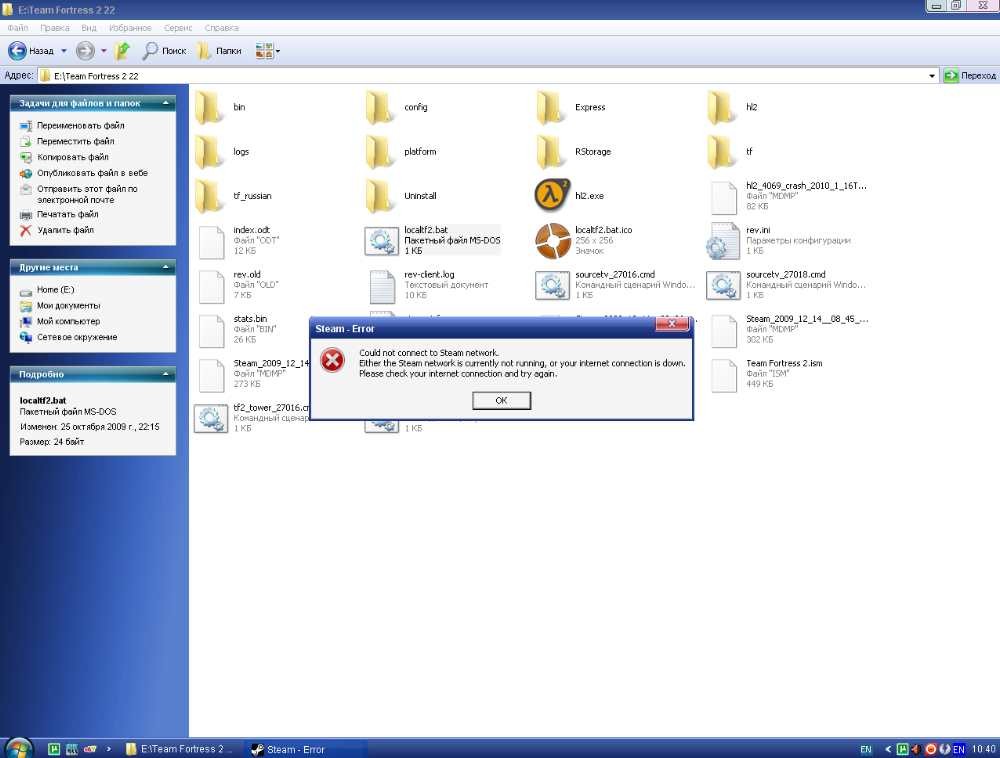Click Копировать файл link
The width and height of the screenshot is (1000, 758).
[73, 157]
